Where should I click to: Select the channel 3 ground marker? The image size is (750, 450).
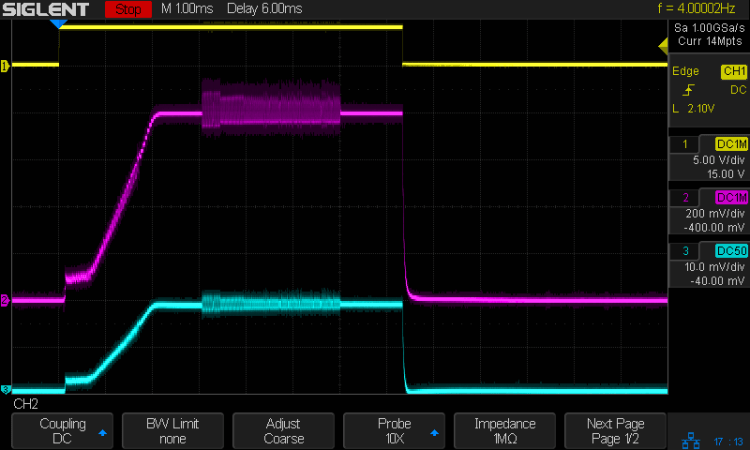pyautogui.click(x=5, y=389)
